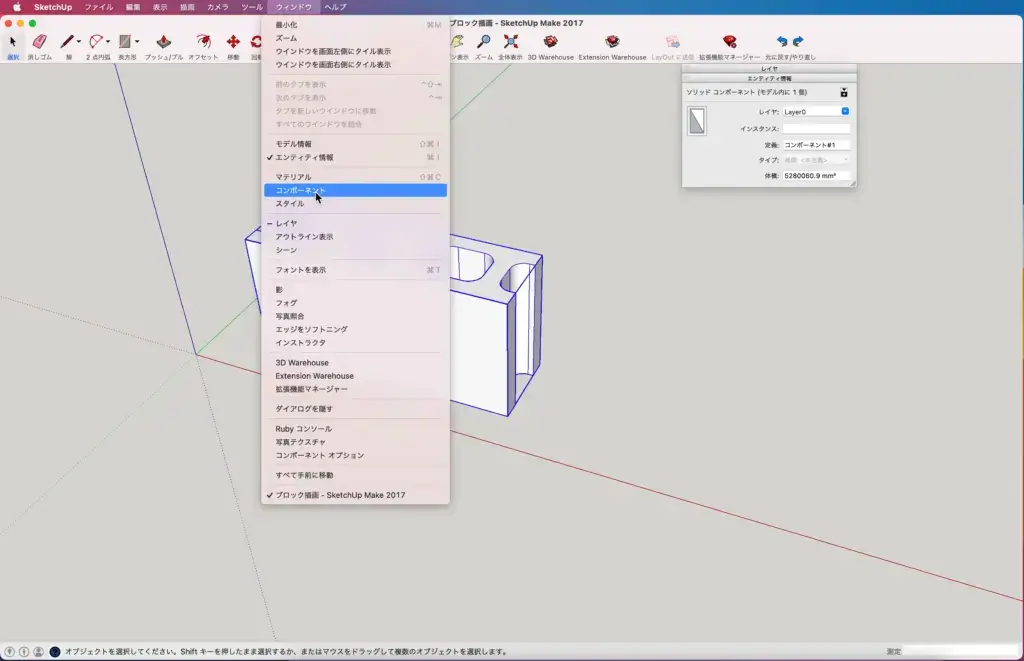Viewport: 1024px width, 661px height.
Task: Open Extension Warehouse from toolbar
Action: click(x=612, y=42)
